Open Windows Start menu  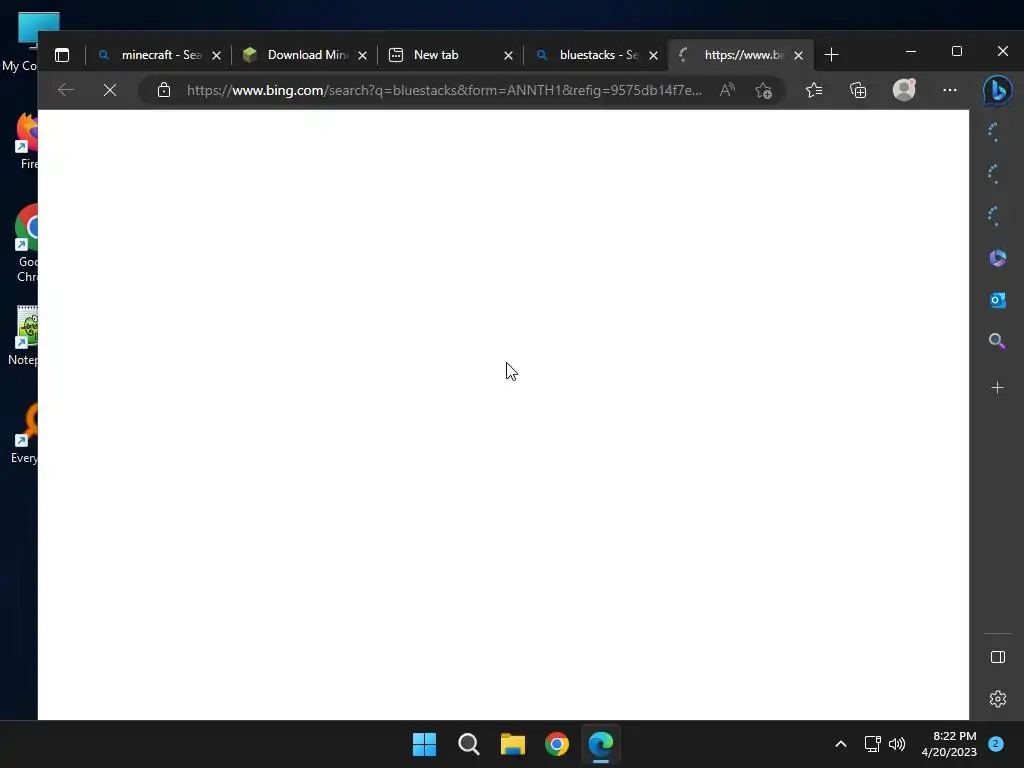[x=424, y=744]
